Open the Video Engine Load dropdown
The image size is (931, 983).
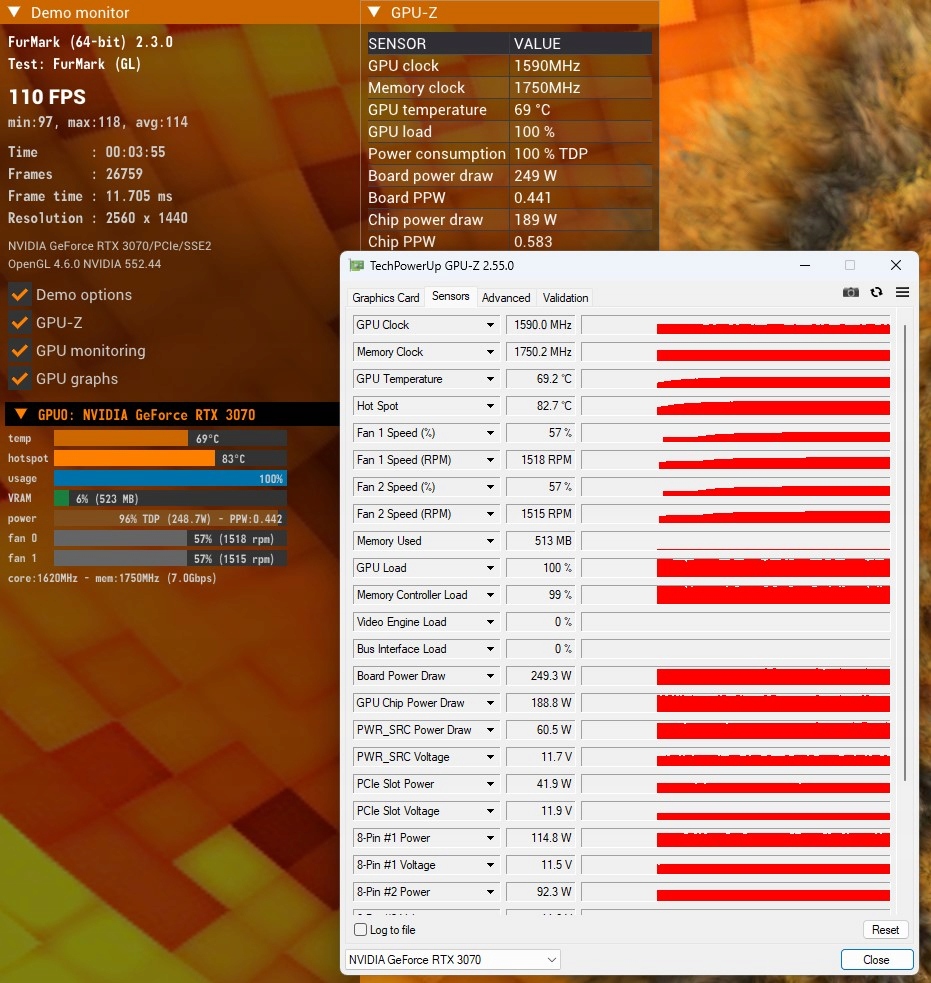(490, 621)
